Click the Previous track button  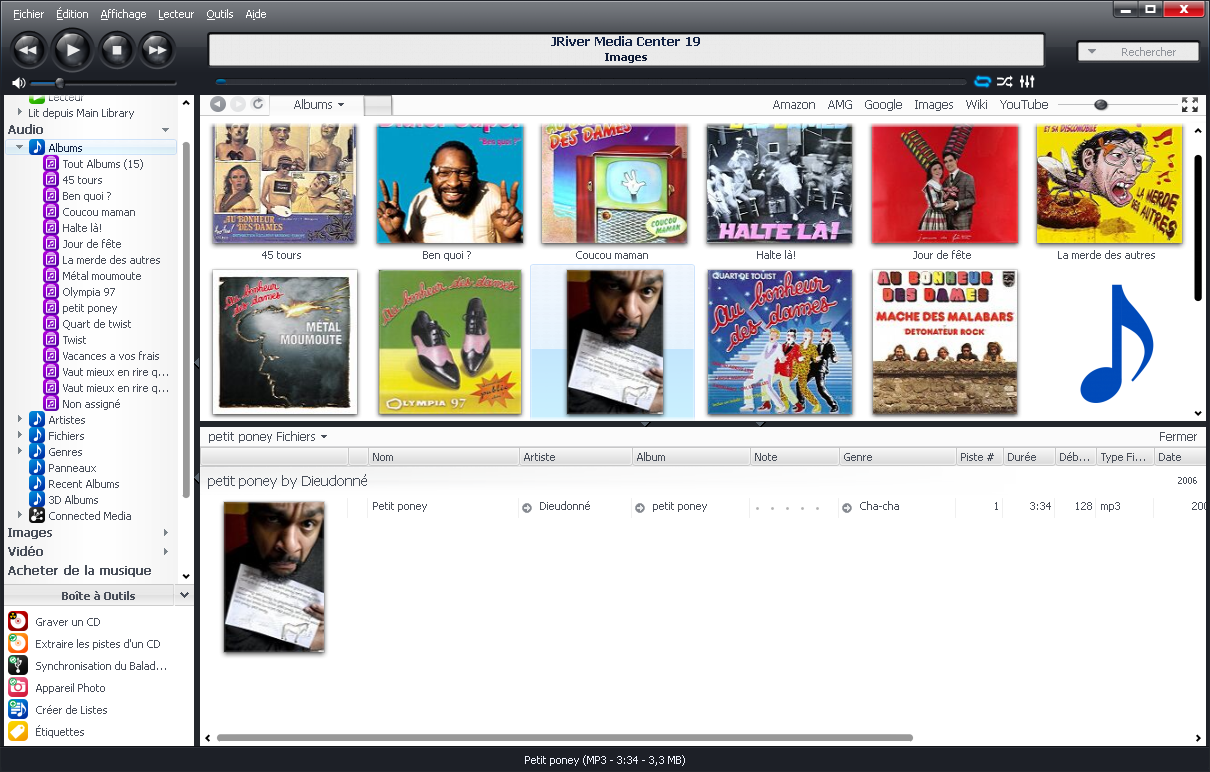[29, 49]
